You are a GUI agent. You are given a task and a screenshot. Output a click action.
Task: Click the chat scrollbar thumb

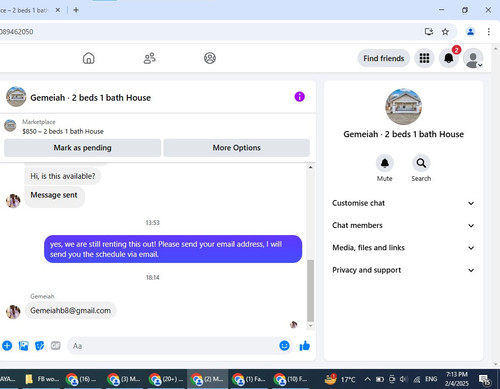[310, 290]
